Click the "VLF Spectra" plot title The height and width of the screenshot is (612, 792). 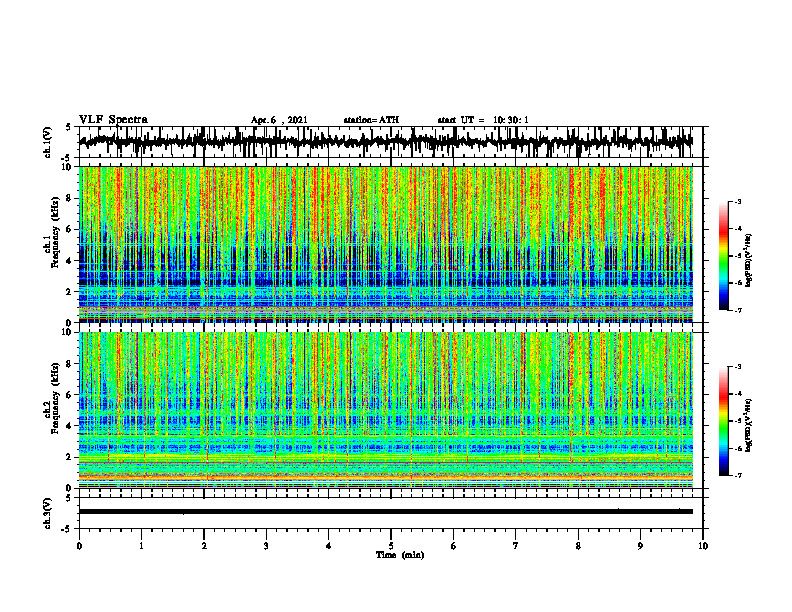tap(113, 120)
